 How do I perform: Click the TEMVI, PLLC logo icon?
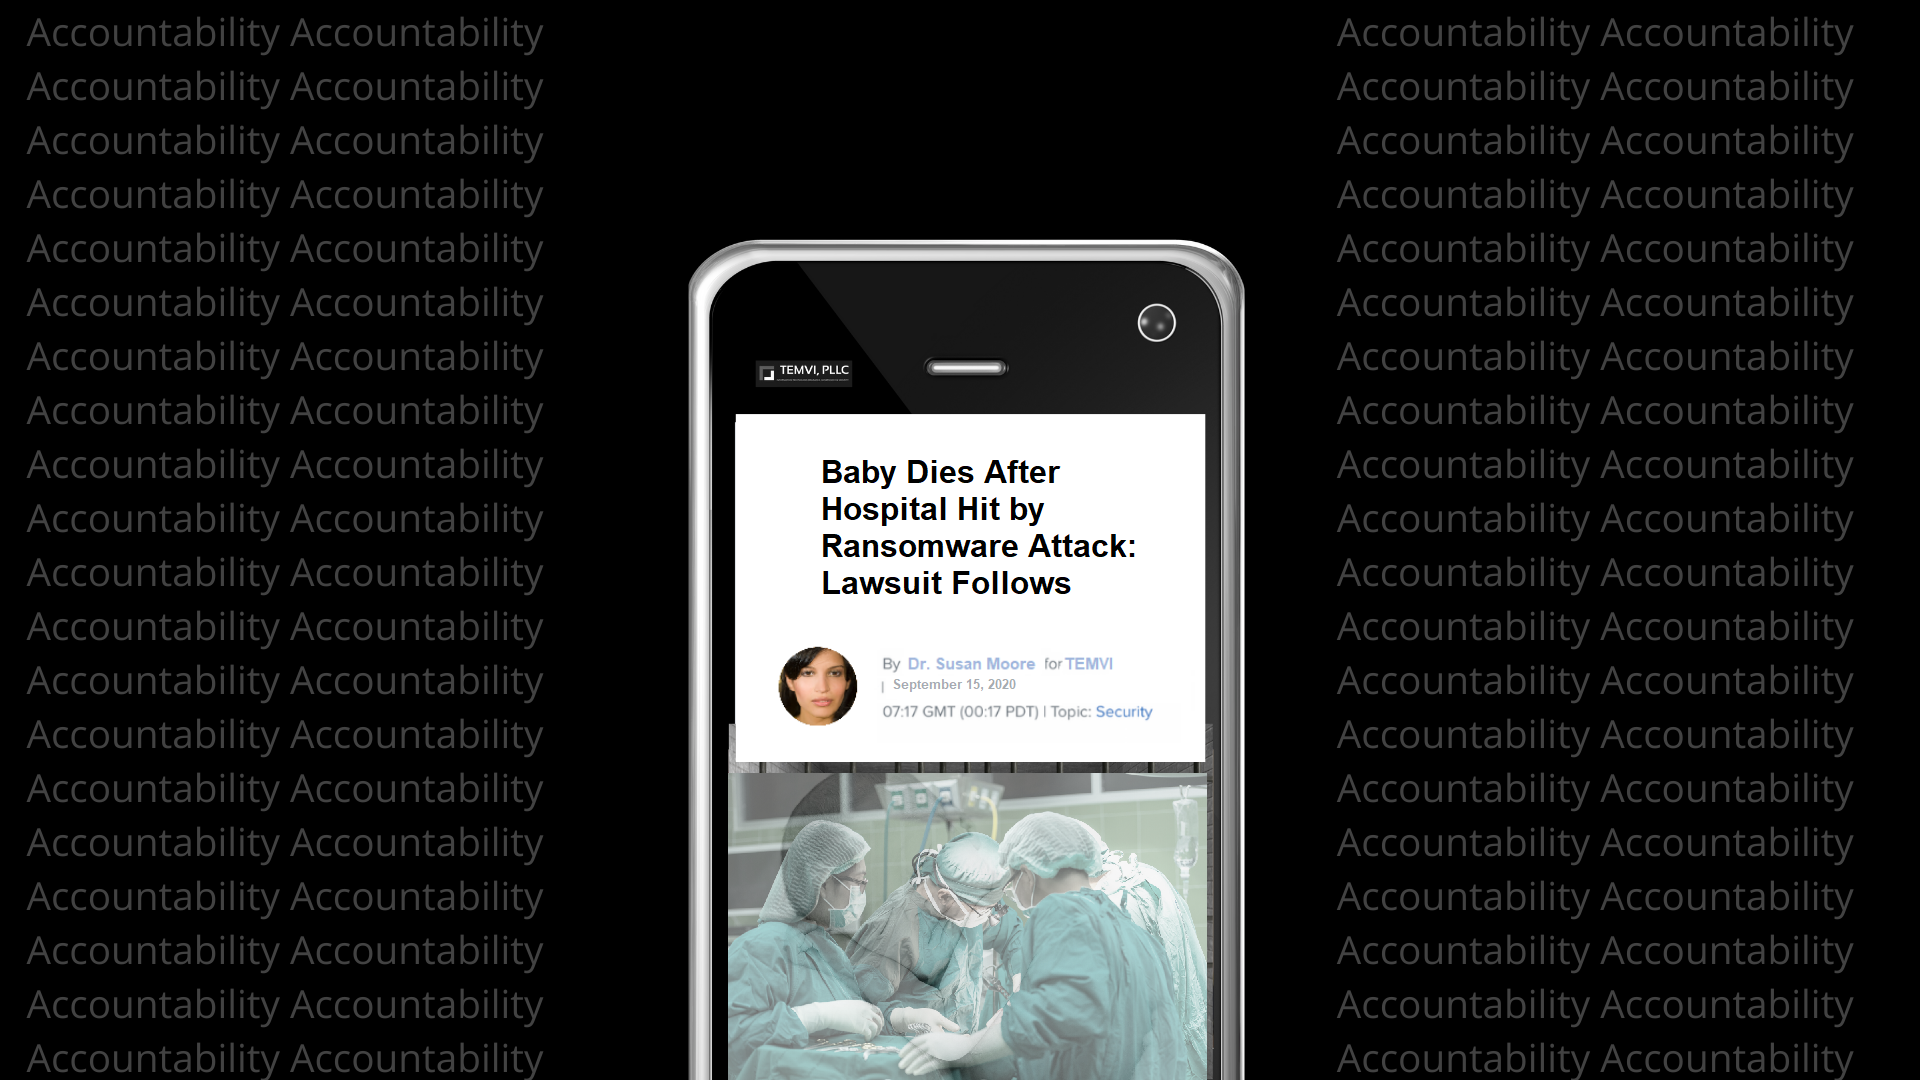click(803, 372)
